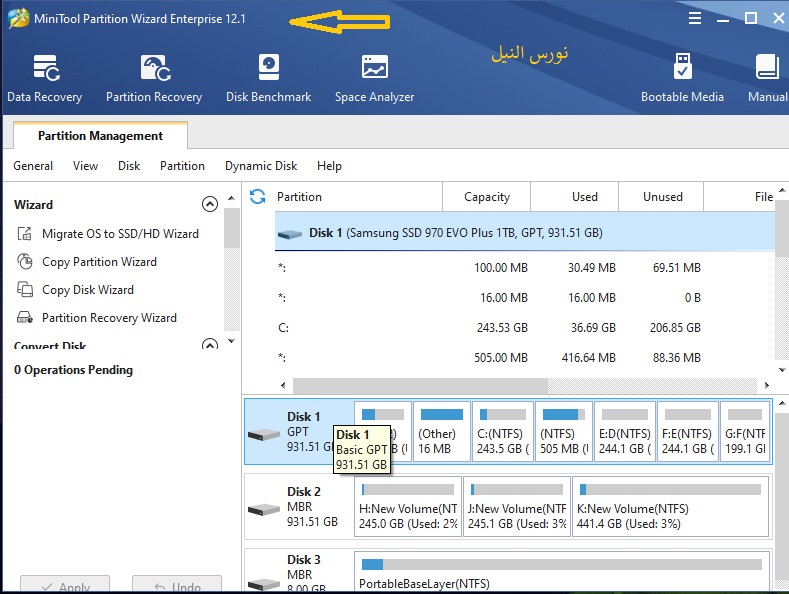Launch the Copy Partition Wizard
Viewport: 789px width, 594px height.
click(99, 262)
